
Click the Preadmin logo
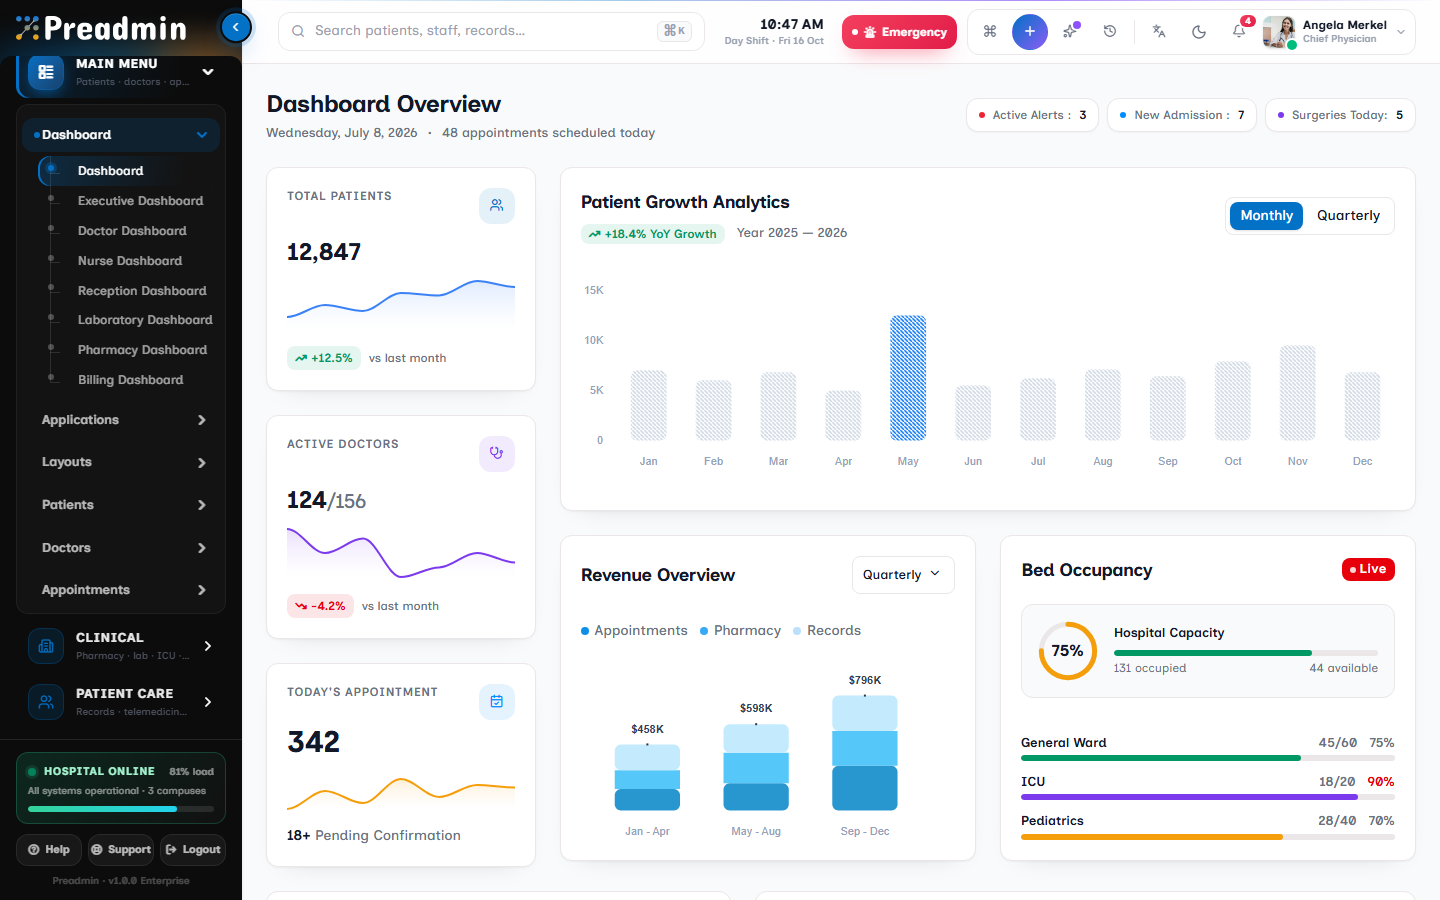point(101,28)
